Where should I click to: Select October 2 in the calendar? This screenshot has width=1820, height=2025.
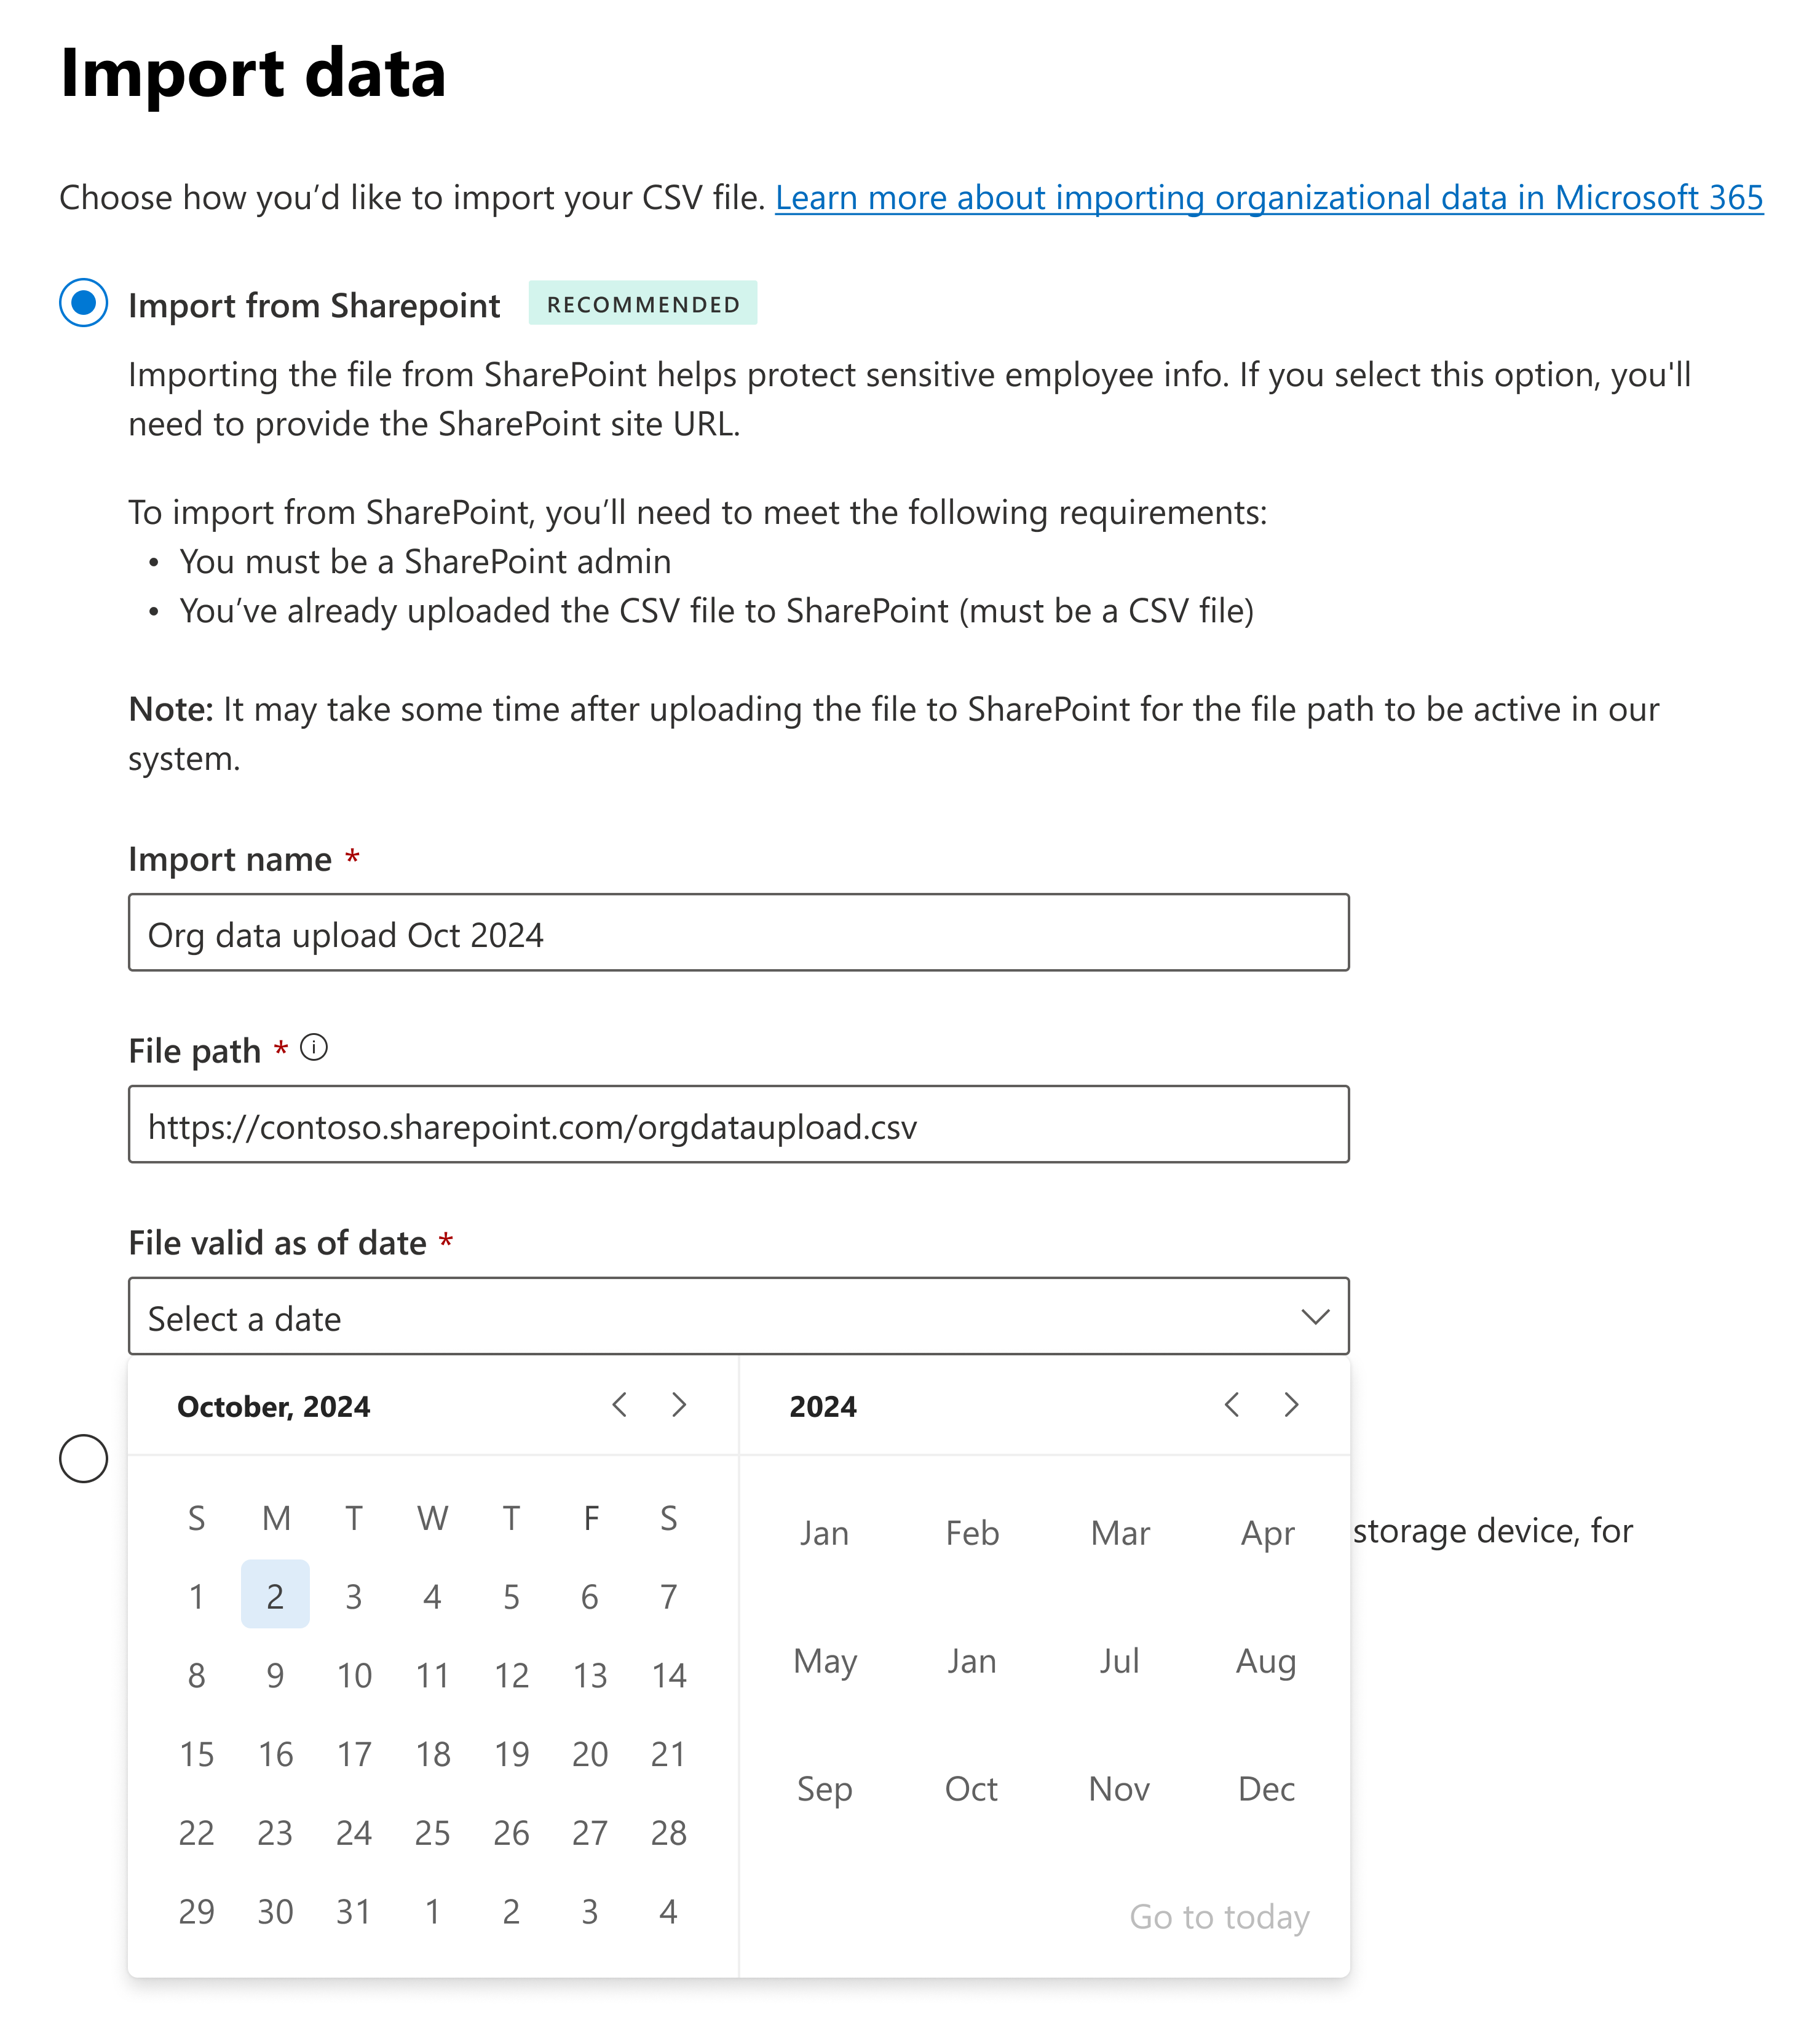click(x=275, y=1596)
